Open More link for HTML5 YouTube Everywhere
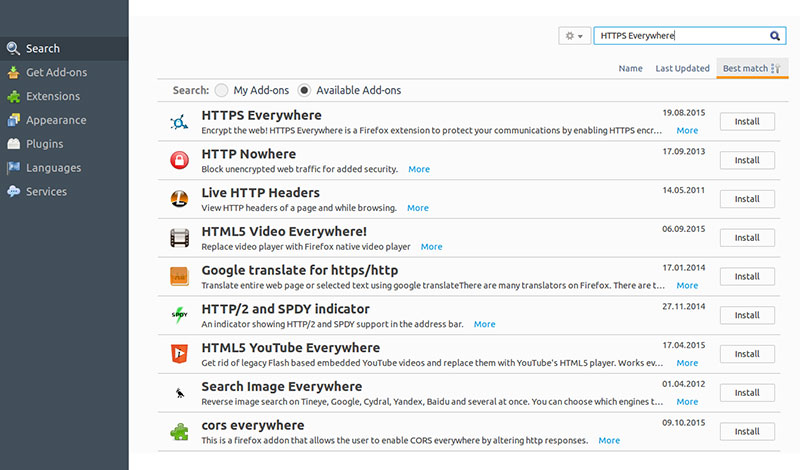 coord(687,363)
